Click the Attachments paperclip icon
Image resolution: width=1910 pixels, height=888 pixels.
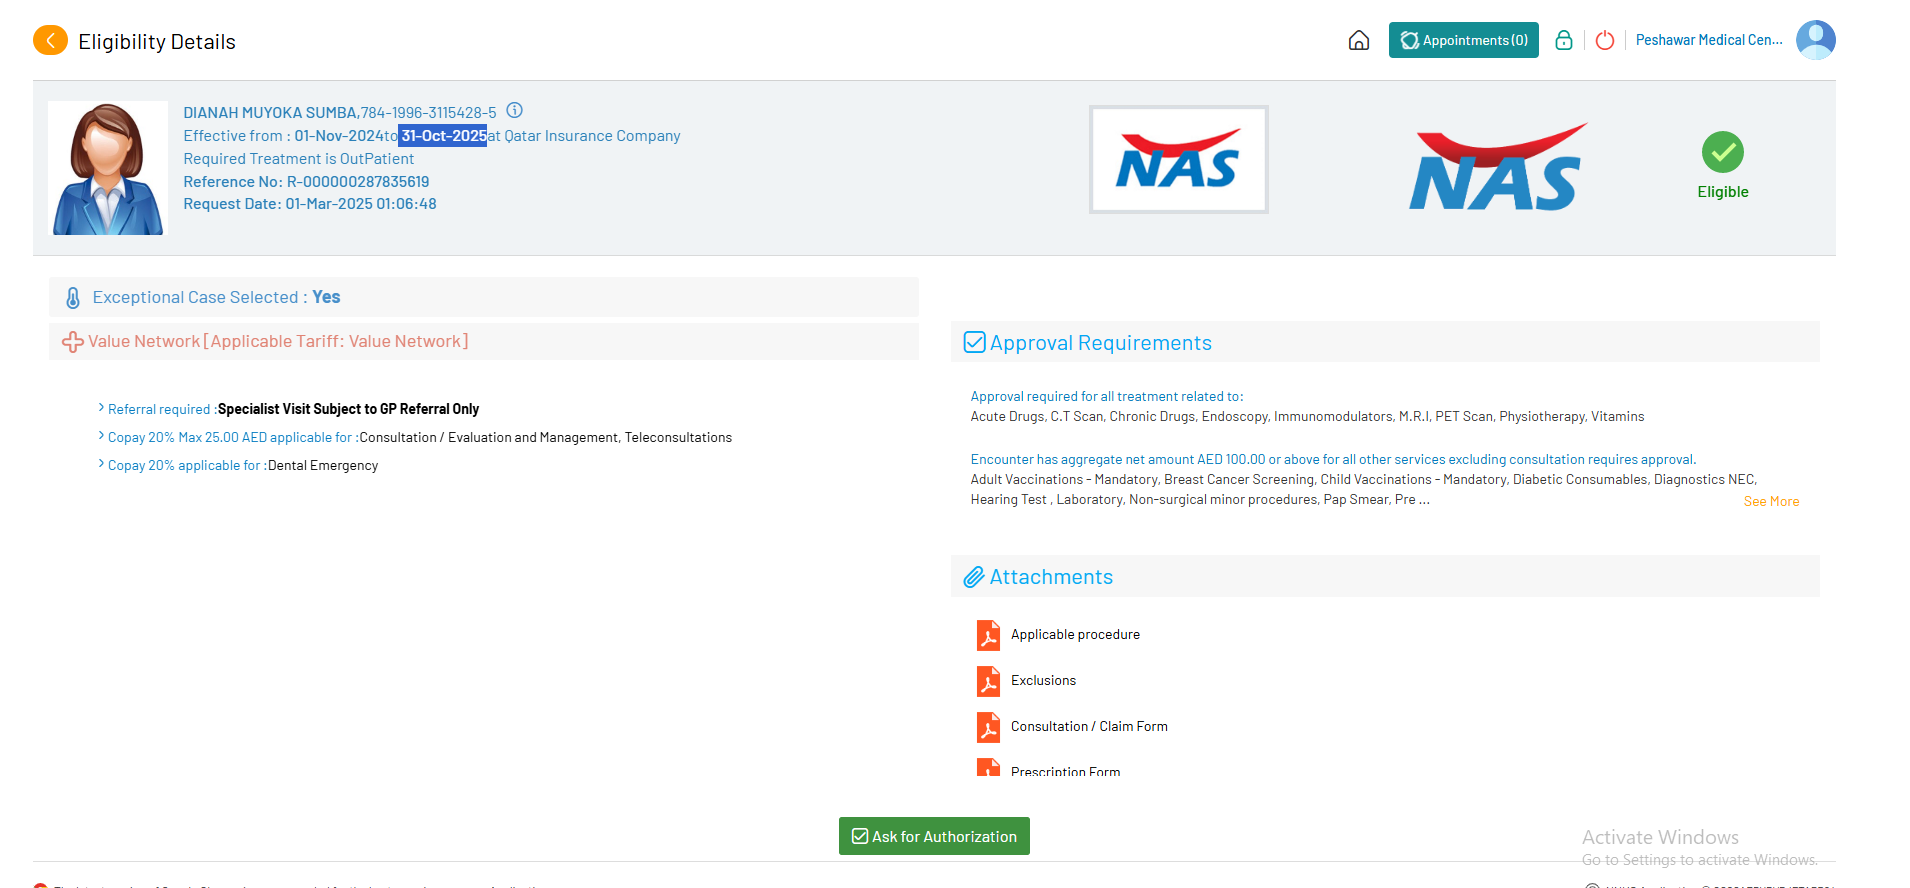(974, 577)
